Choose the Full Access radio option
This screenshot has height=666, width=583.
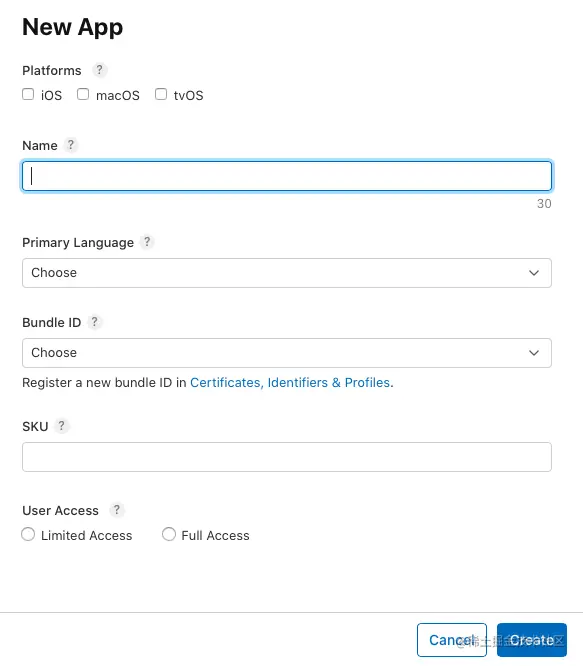pyautogui.click(x=169, y=534)
